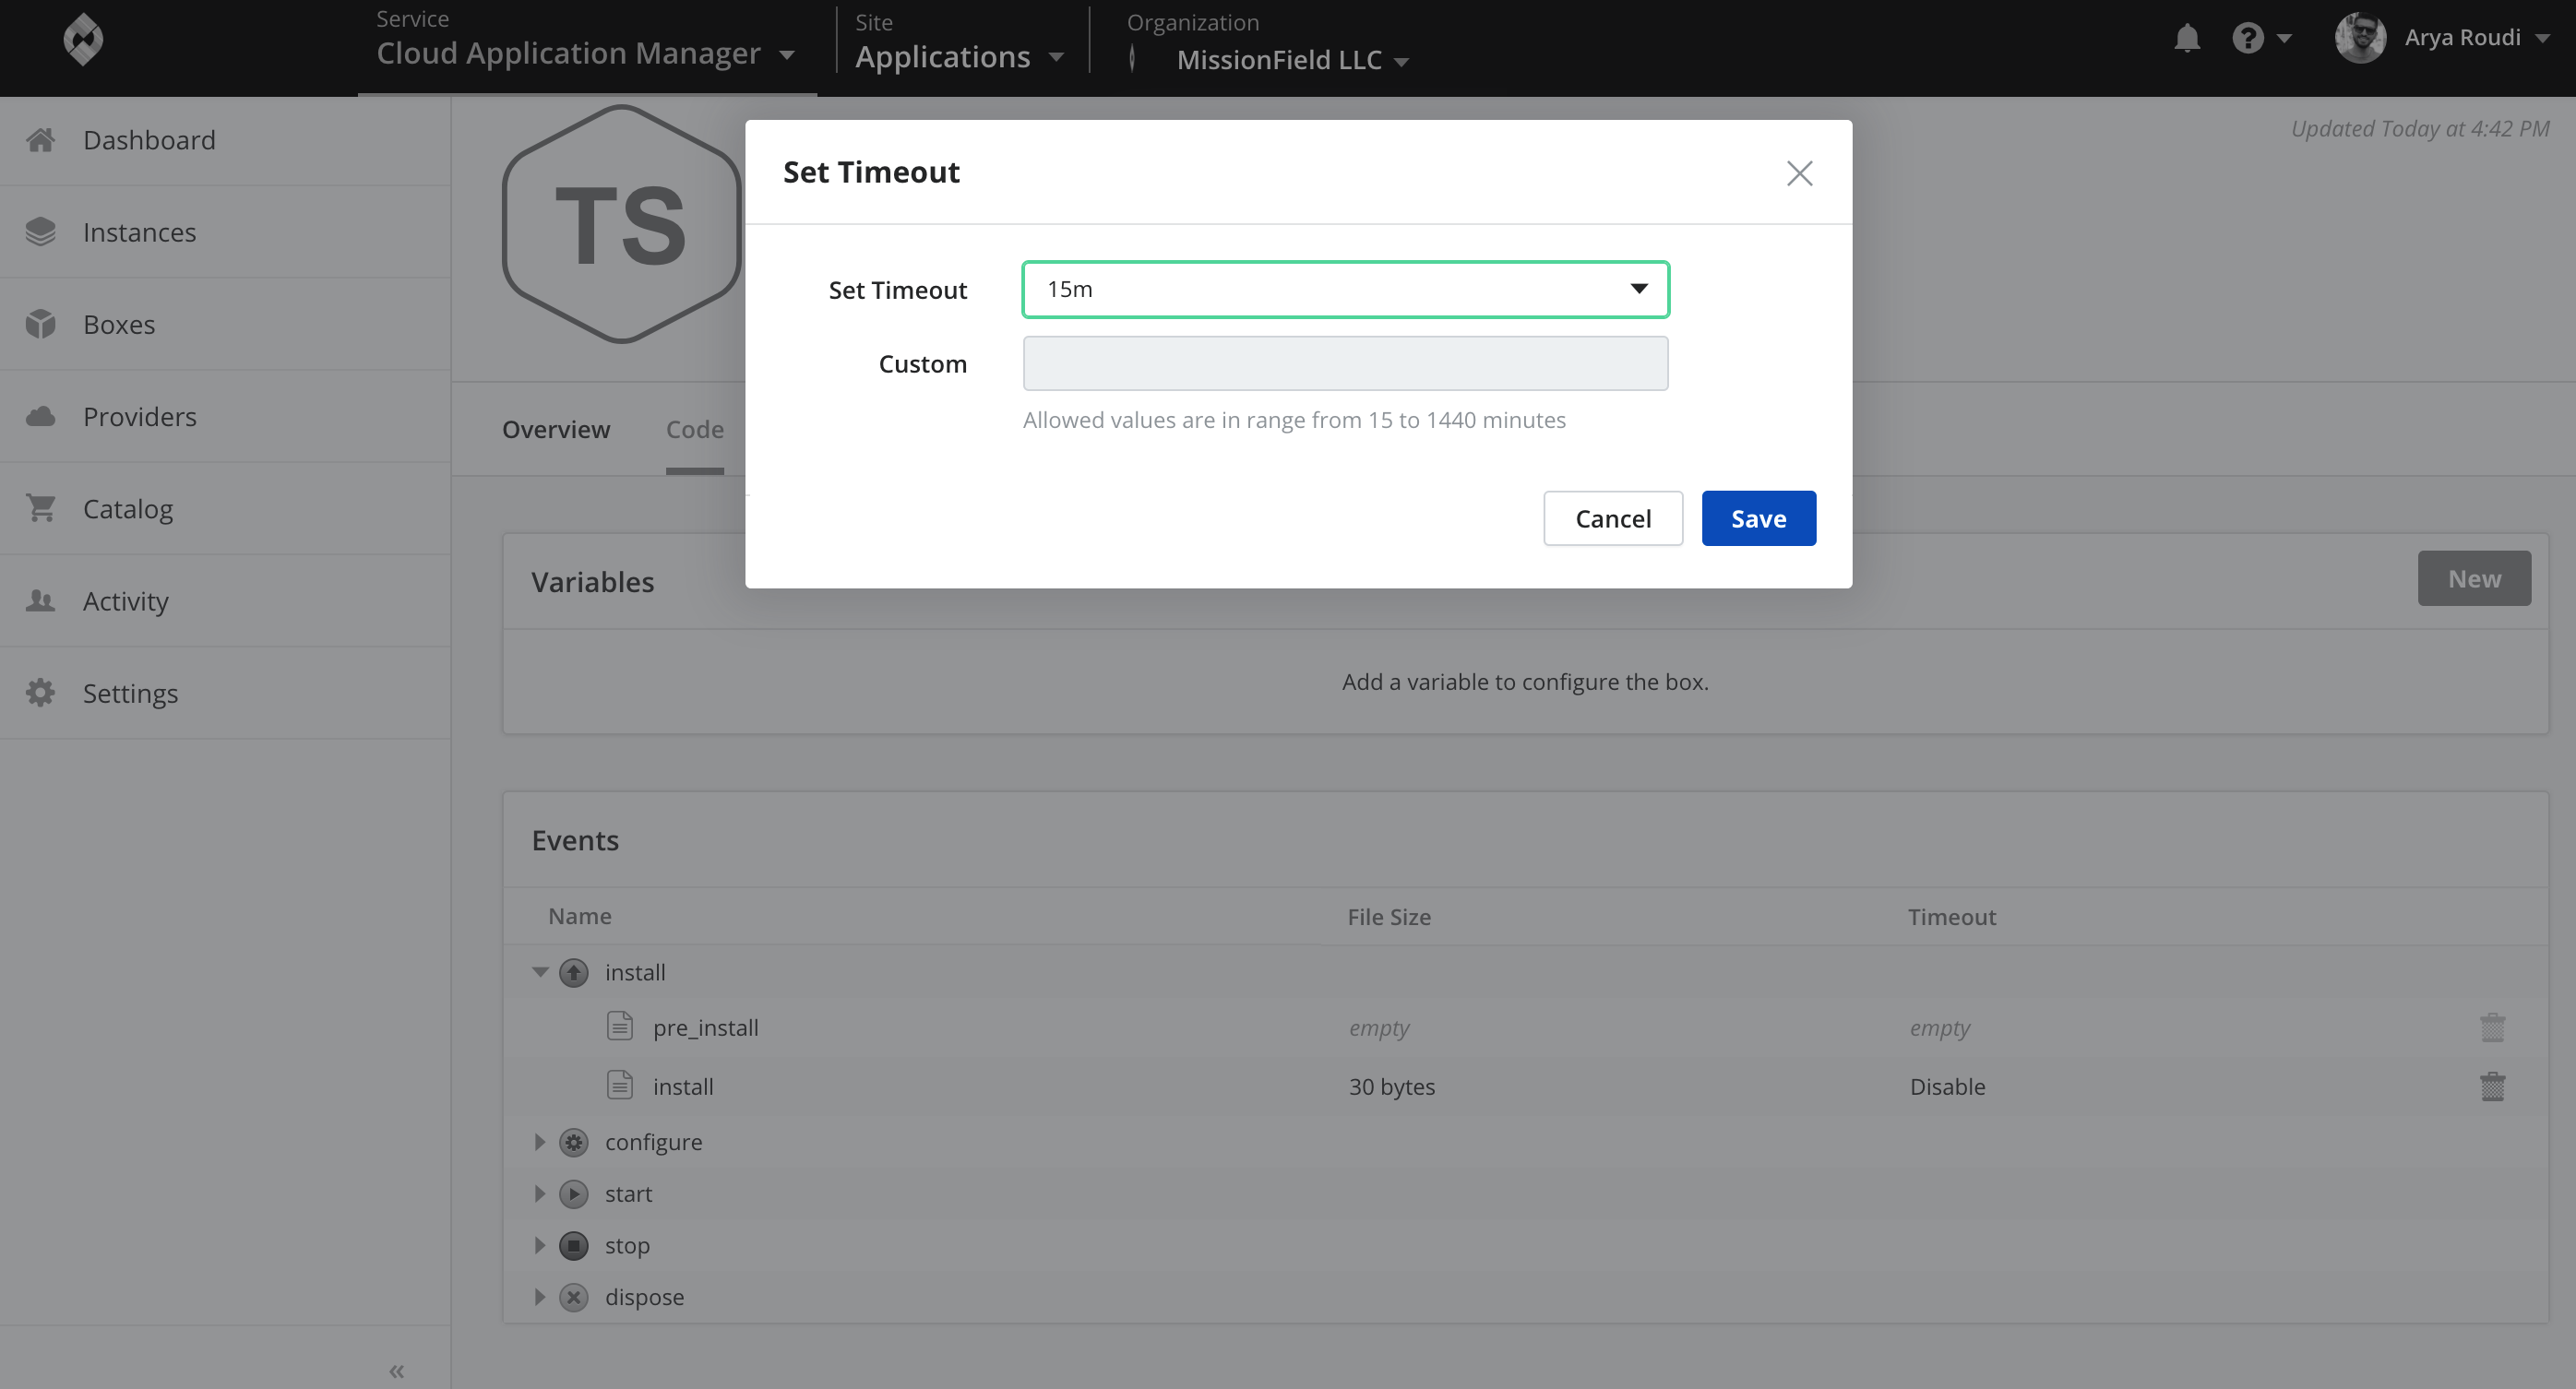
Task: Click the Activity sidebar icon
Action: coord(42,600)
